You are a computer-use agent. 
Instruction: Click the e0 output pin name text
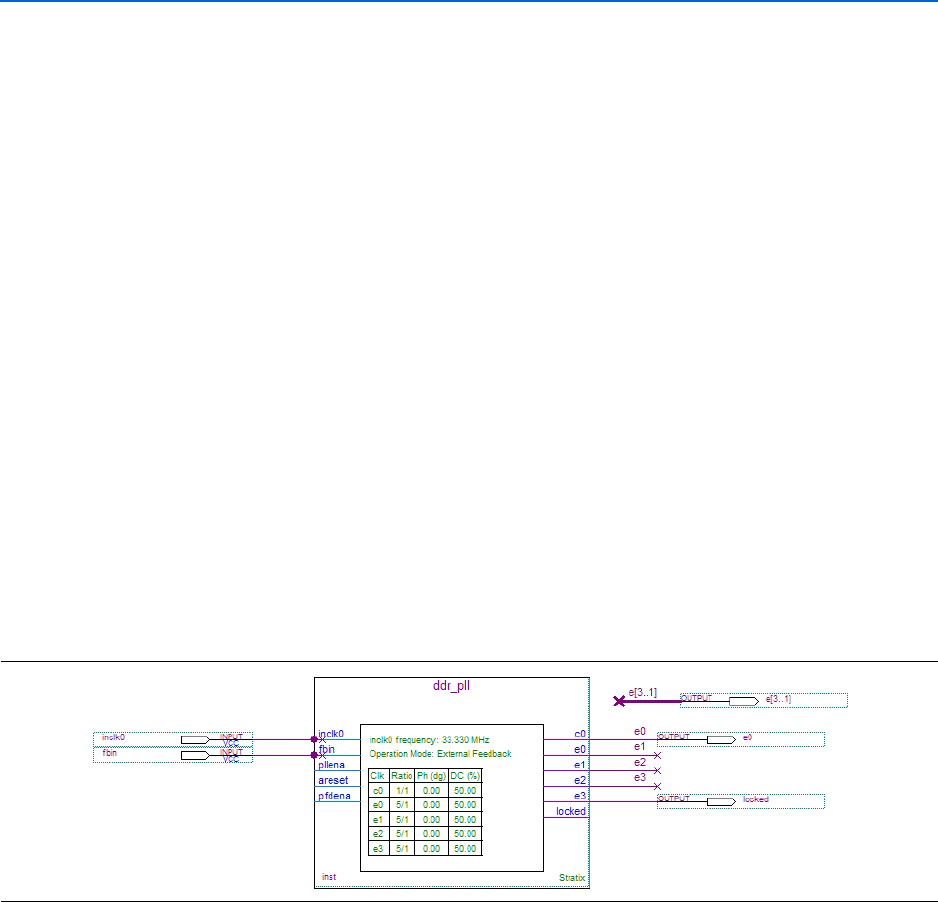click(x=747, y=738)
